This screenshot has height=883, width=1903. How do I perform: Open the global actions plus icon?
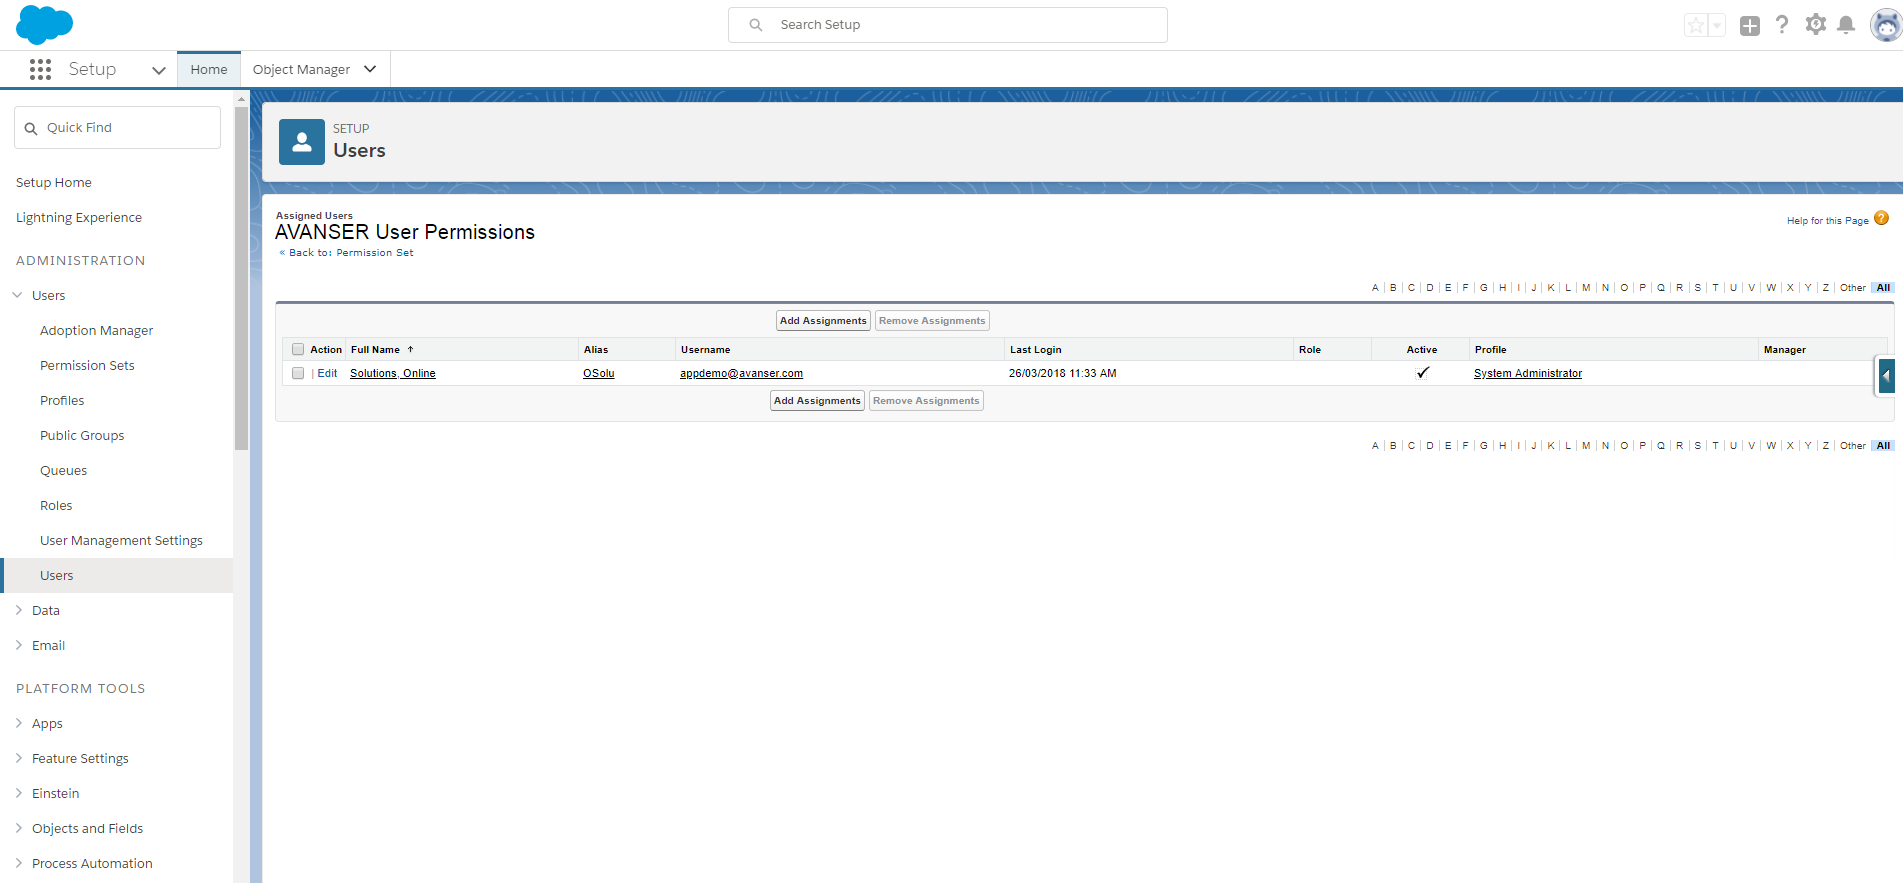tap(1750, 26)
